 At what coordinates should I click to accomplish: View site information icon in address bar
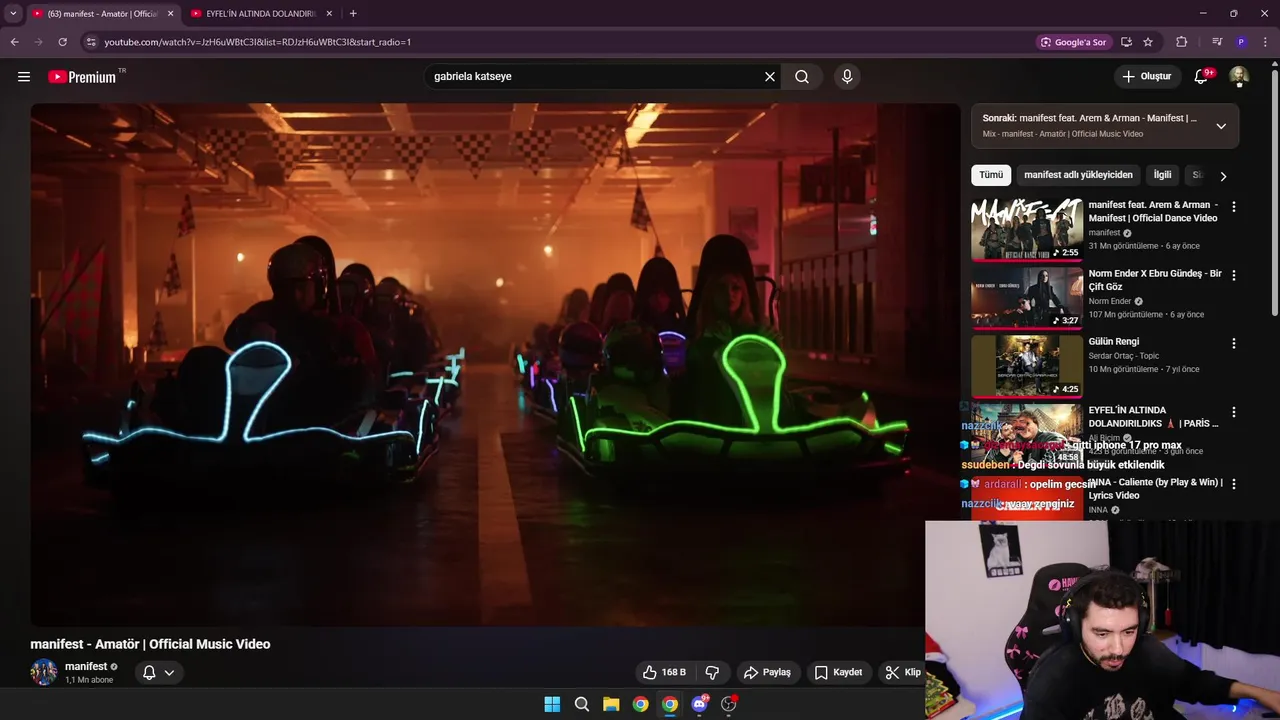click(91, 42)
